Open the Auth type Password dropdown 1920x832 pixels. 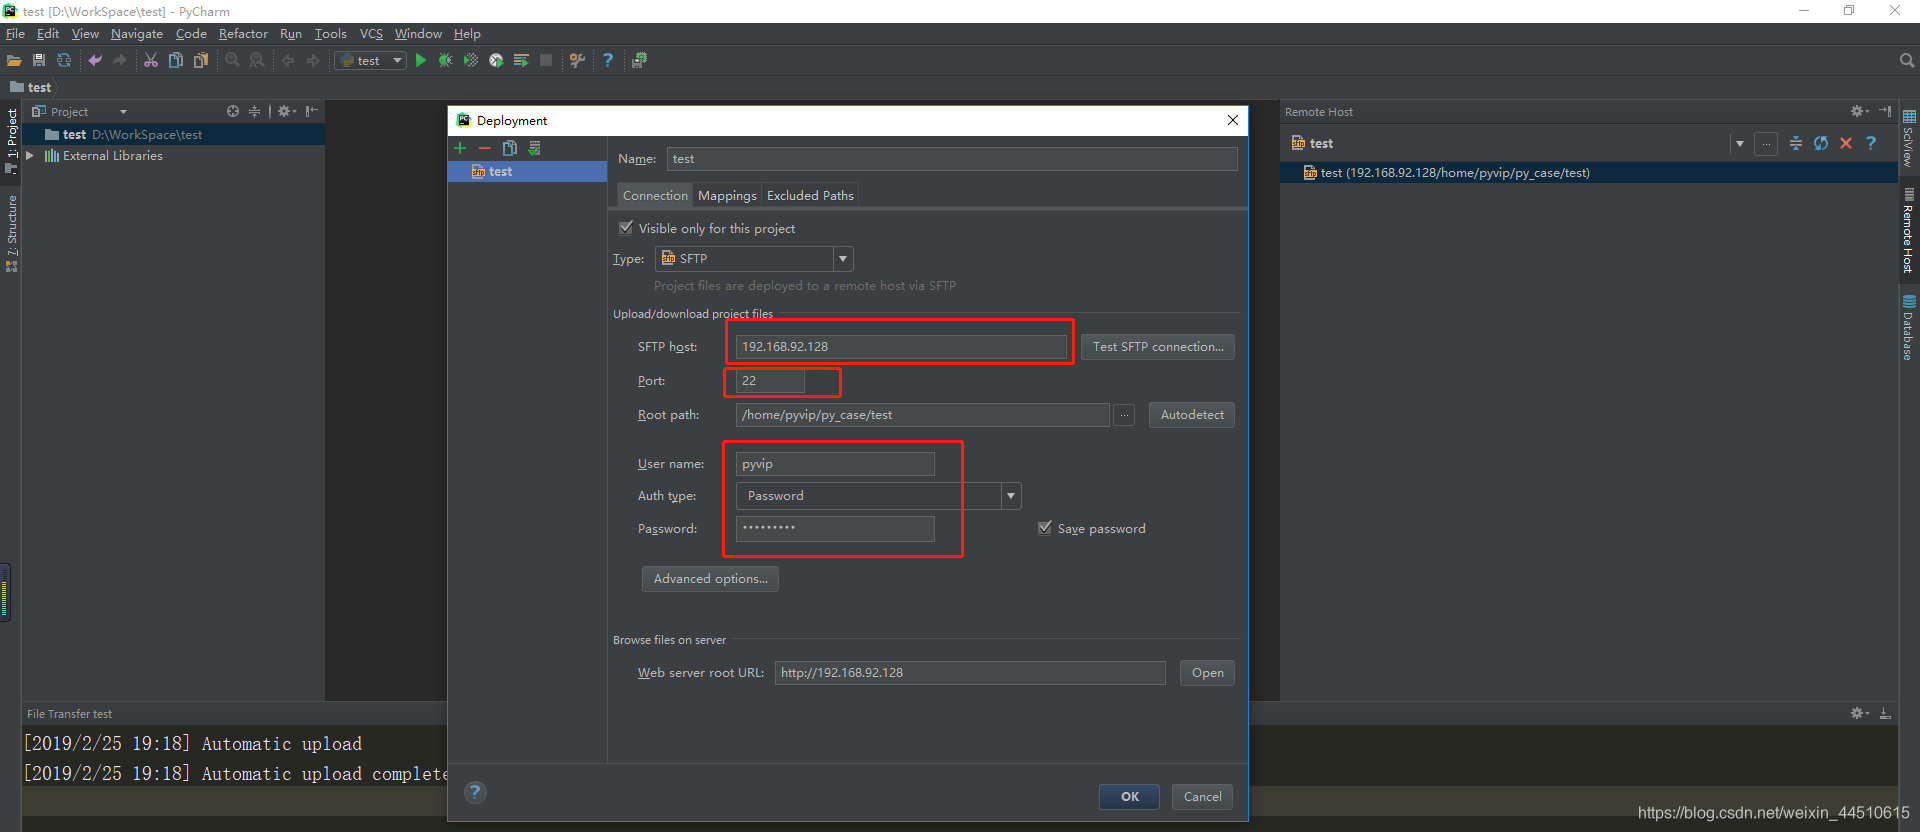1011,496
